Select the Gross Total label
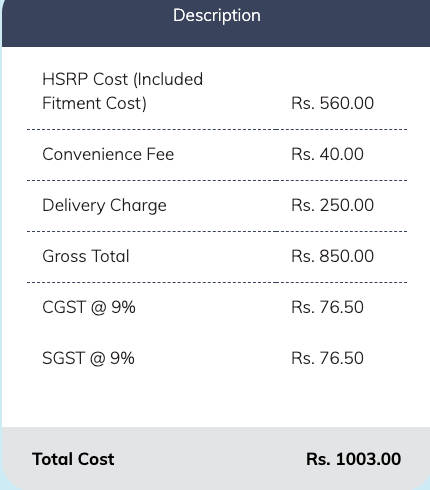This screenshot has width=430, height=490. click(86, 256)
